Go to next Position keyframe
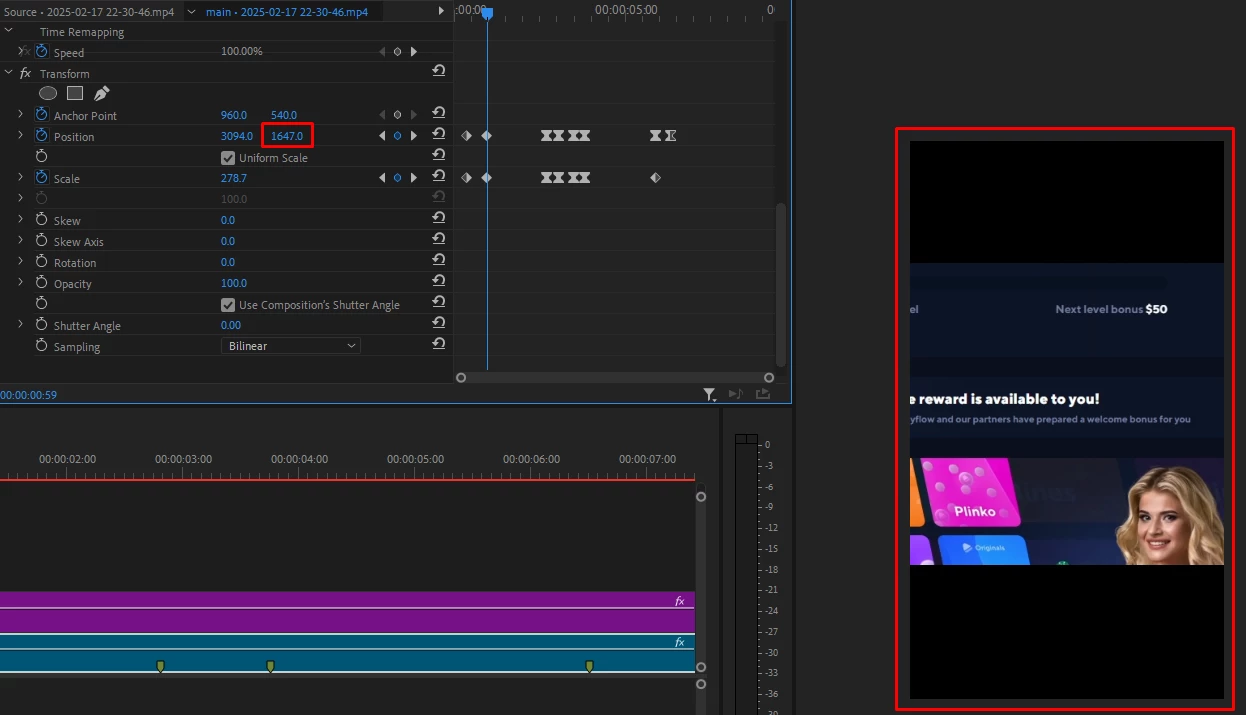Screen dimensions: 1246x715 tap(414, 136)
